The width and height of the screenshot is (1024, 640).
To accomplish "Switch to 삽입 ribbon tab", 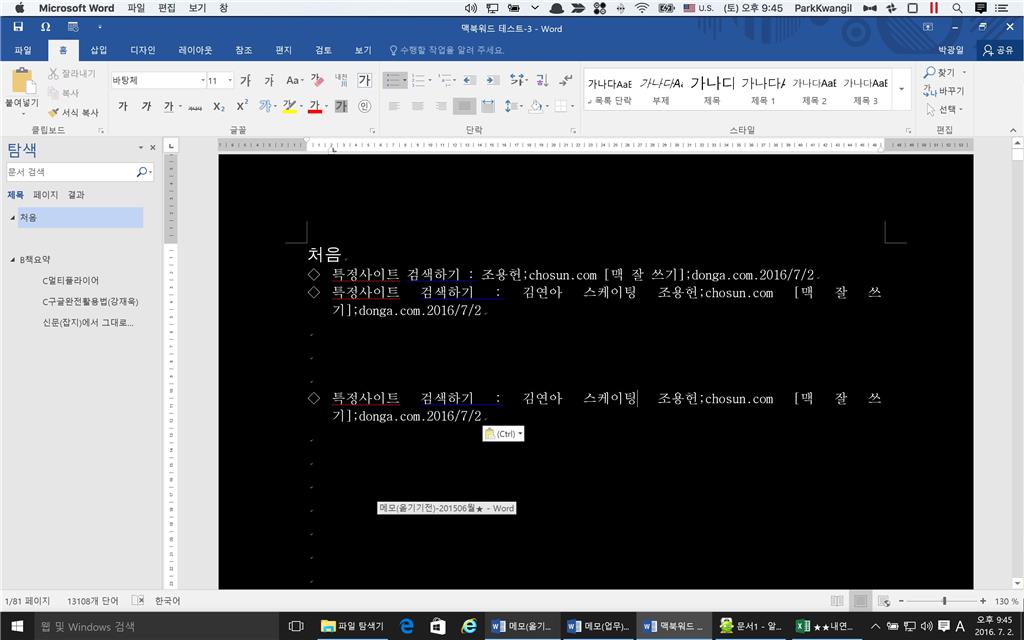I will (x=99, y=50).
